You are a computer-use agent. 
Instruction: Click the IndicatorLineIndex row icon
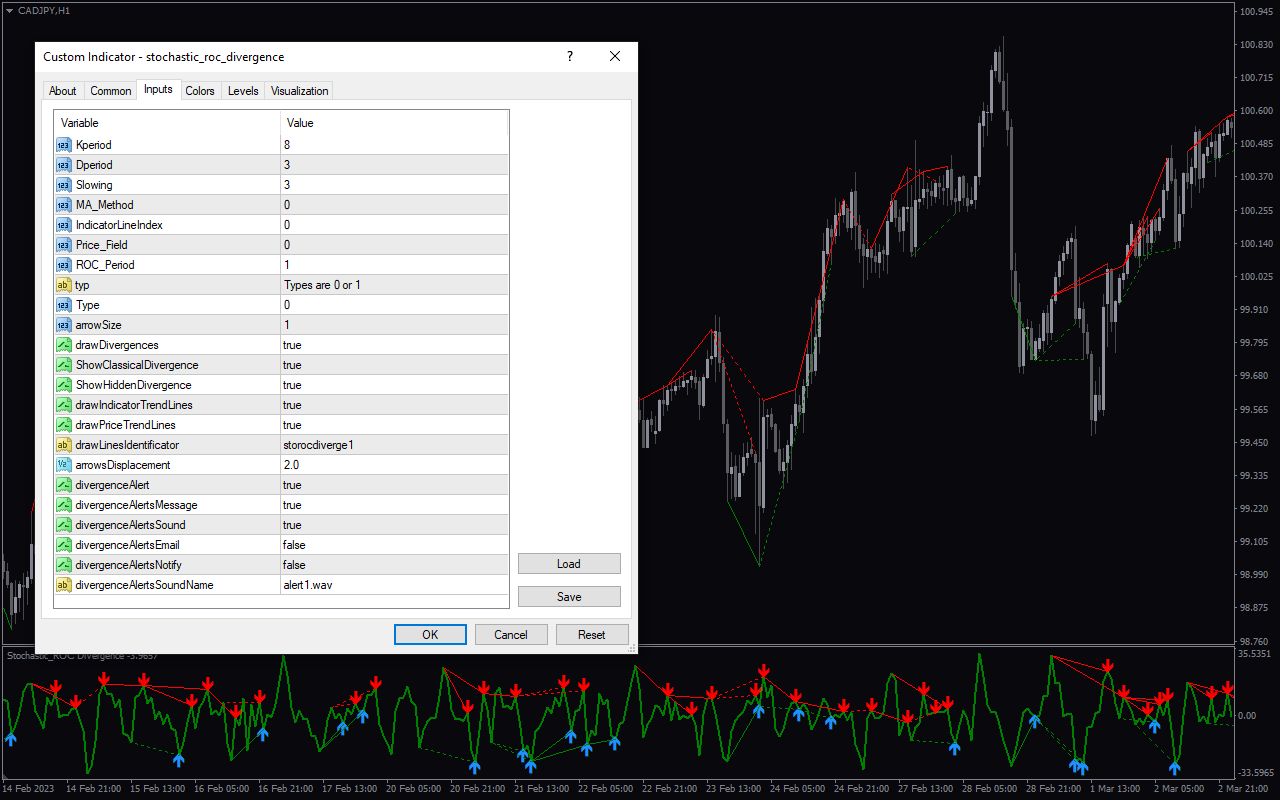64,225
